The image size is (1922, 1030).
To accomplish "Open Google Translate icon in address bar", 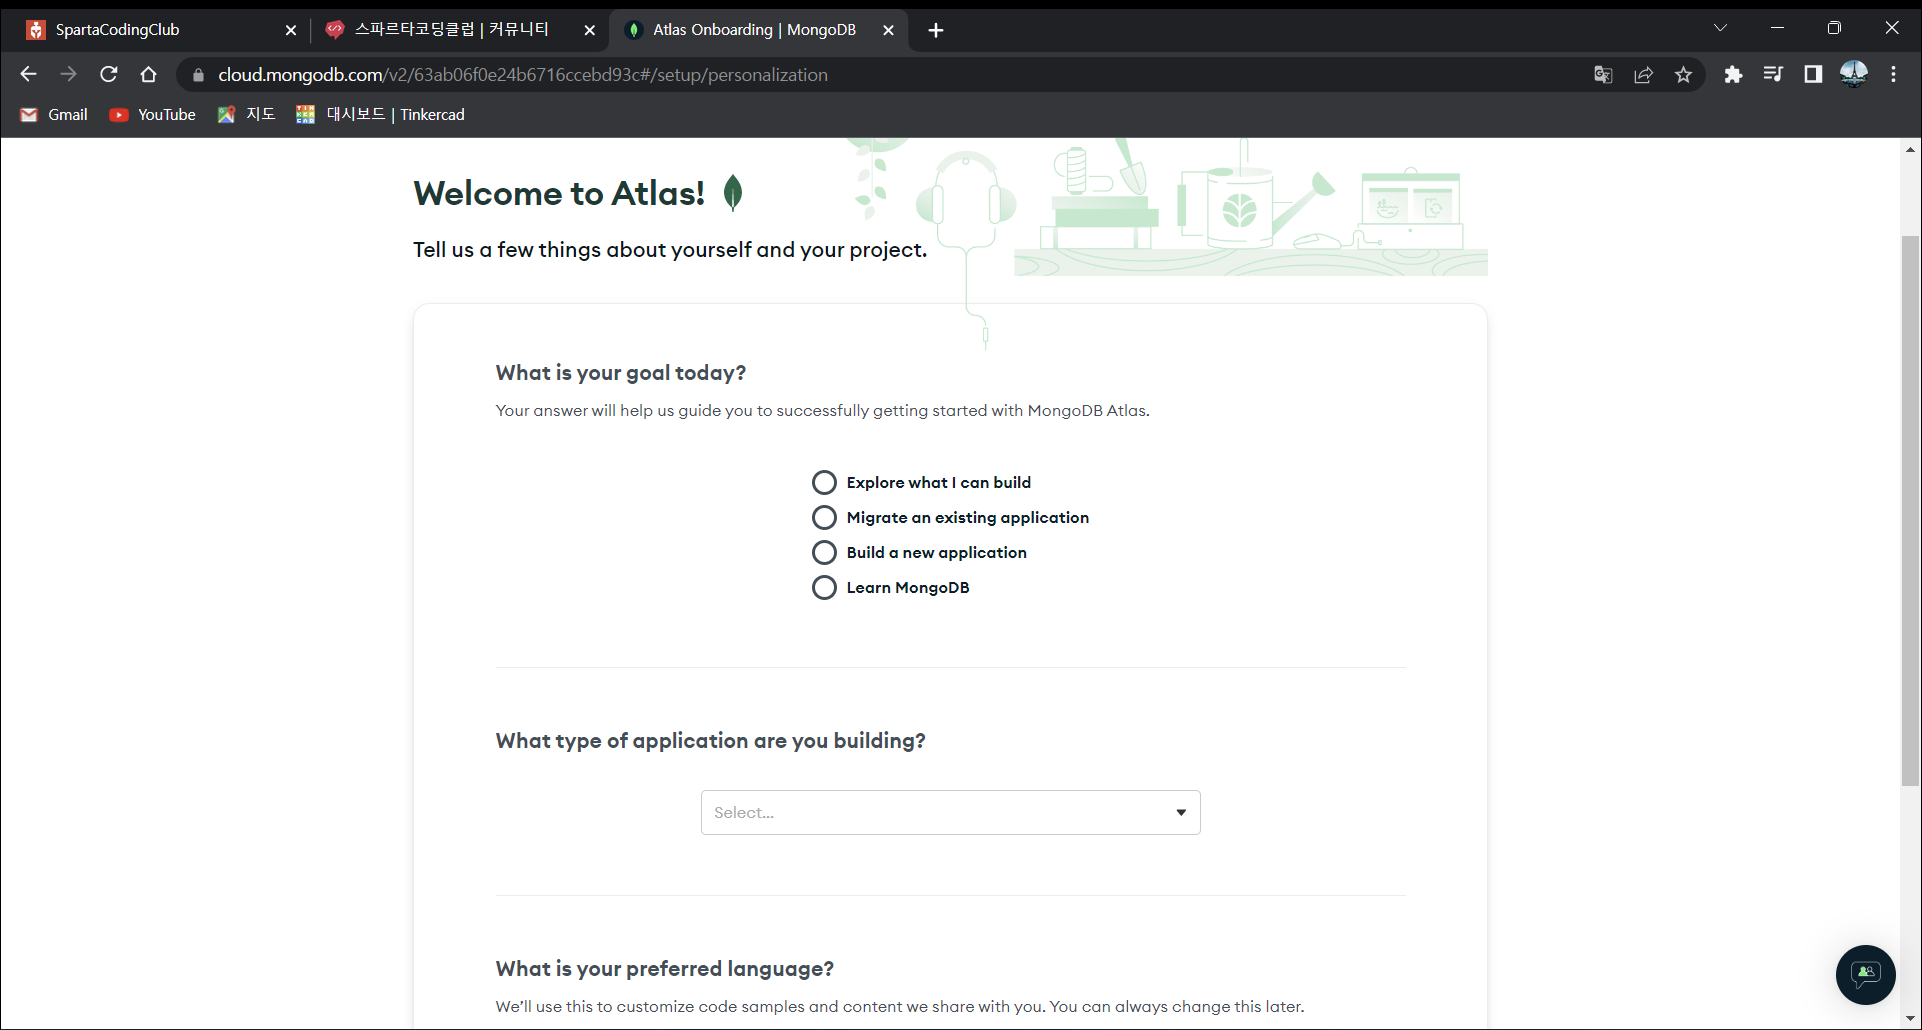I will [1603, 75].
